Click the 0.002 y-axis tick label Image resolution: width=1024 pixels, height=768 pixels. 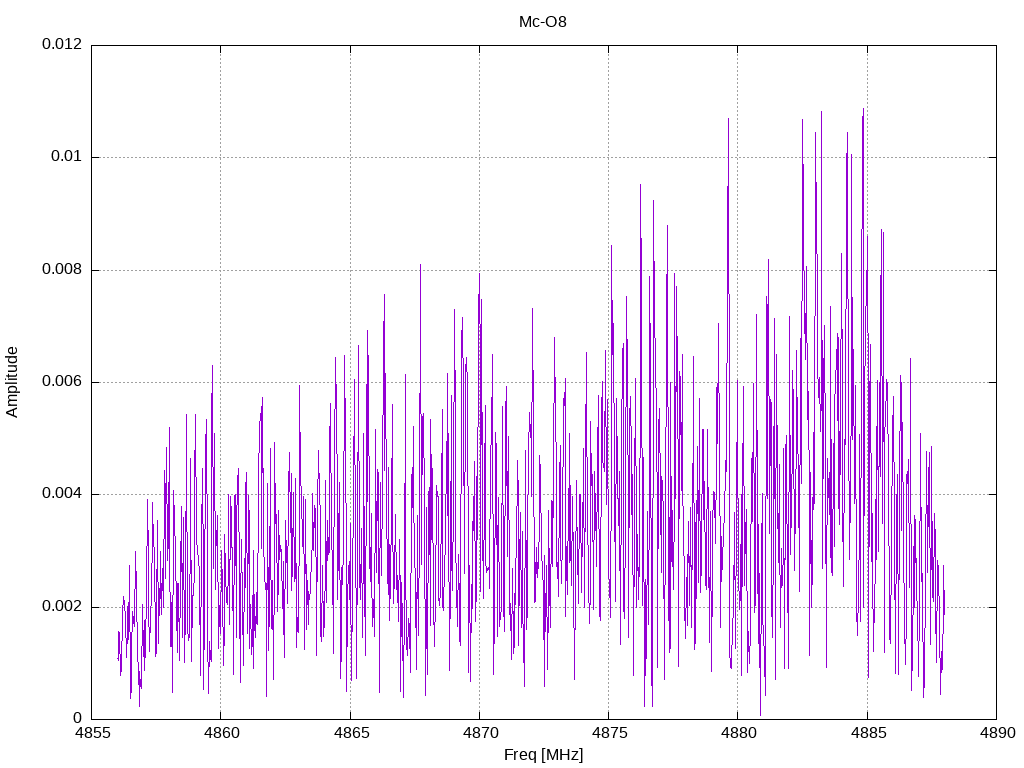point(62,606)
